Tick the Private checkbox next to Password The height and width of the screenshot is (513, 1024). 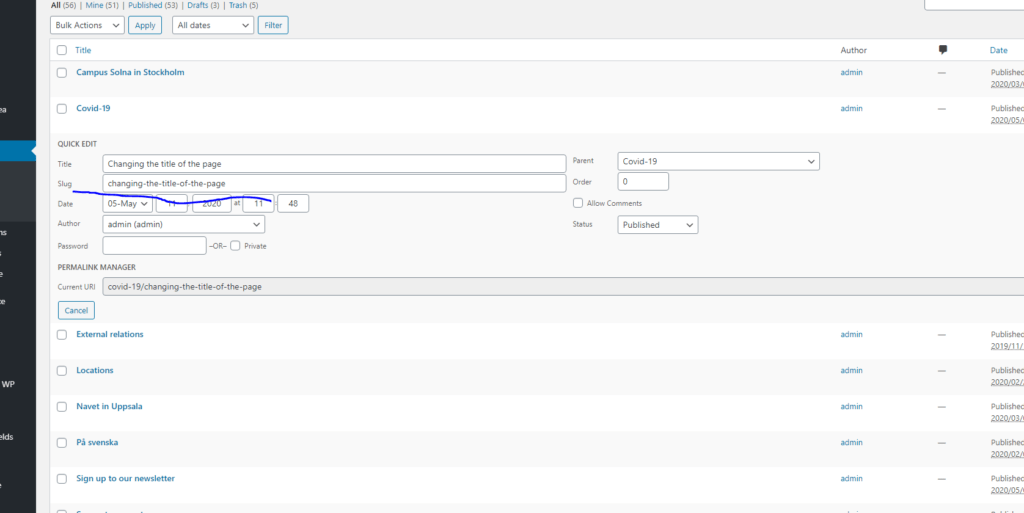tap(235, 245)
